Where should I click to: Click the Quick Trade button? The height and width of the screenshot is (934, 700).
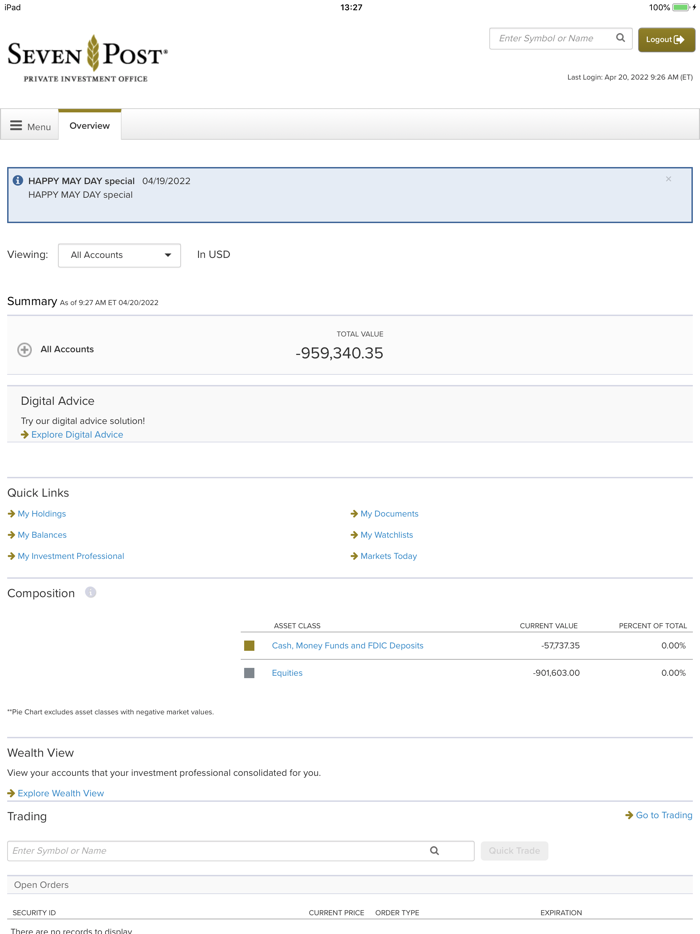(x=514, y=850)
